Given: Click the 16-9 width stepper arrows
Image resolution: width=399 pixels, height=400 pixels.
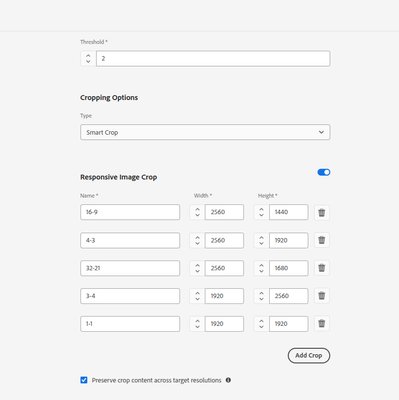Looking at the screenshot, I should (197, 212).
